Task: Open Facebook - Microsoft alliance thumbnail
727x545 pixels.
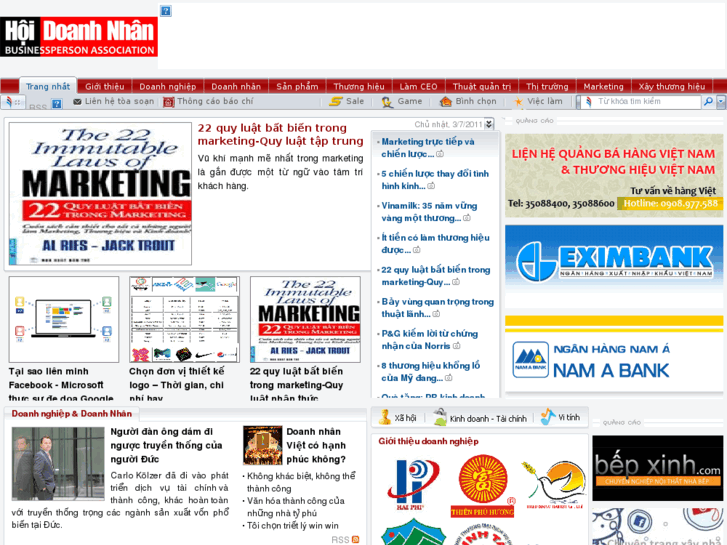Action: coord(64,320)
